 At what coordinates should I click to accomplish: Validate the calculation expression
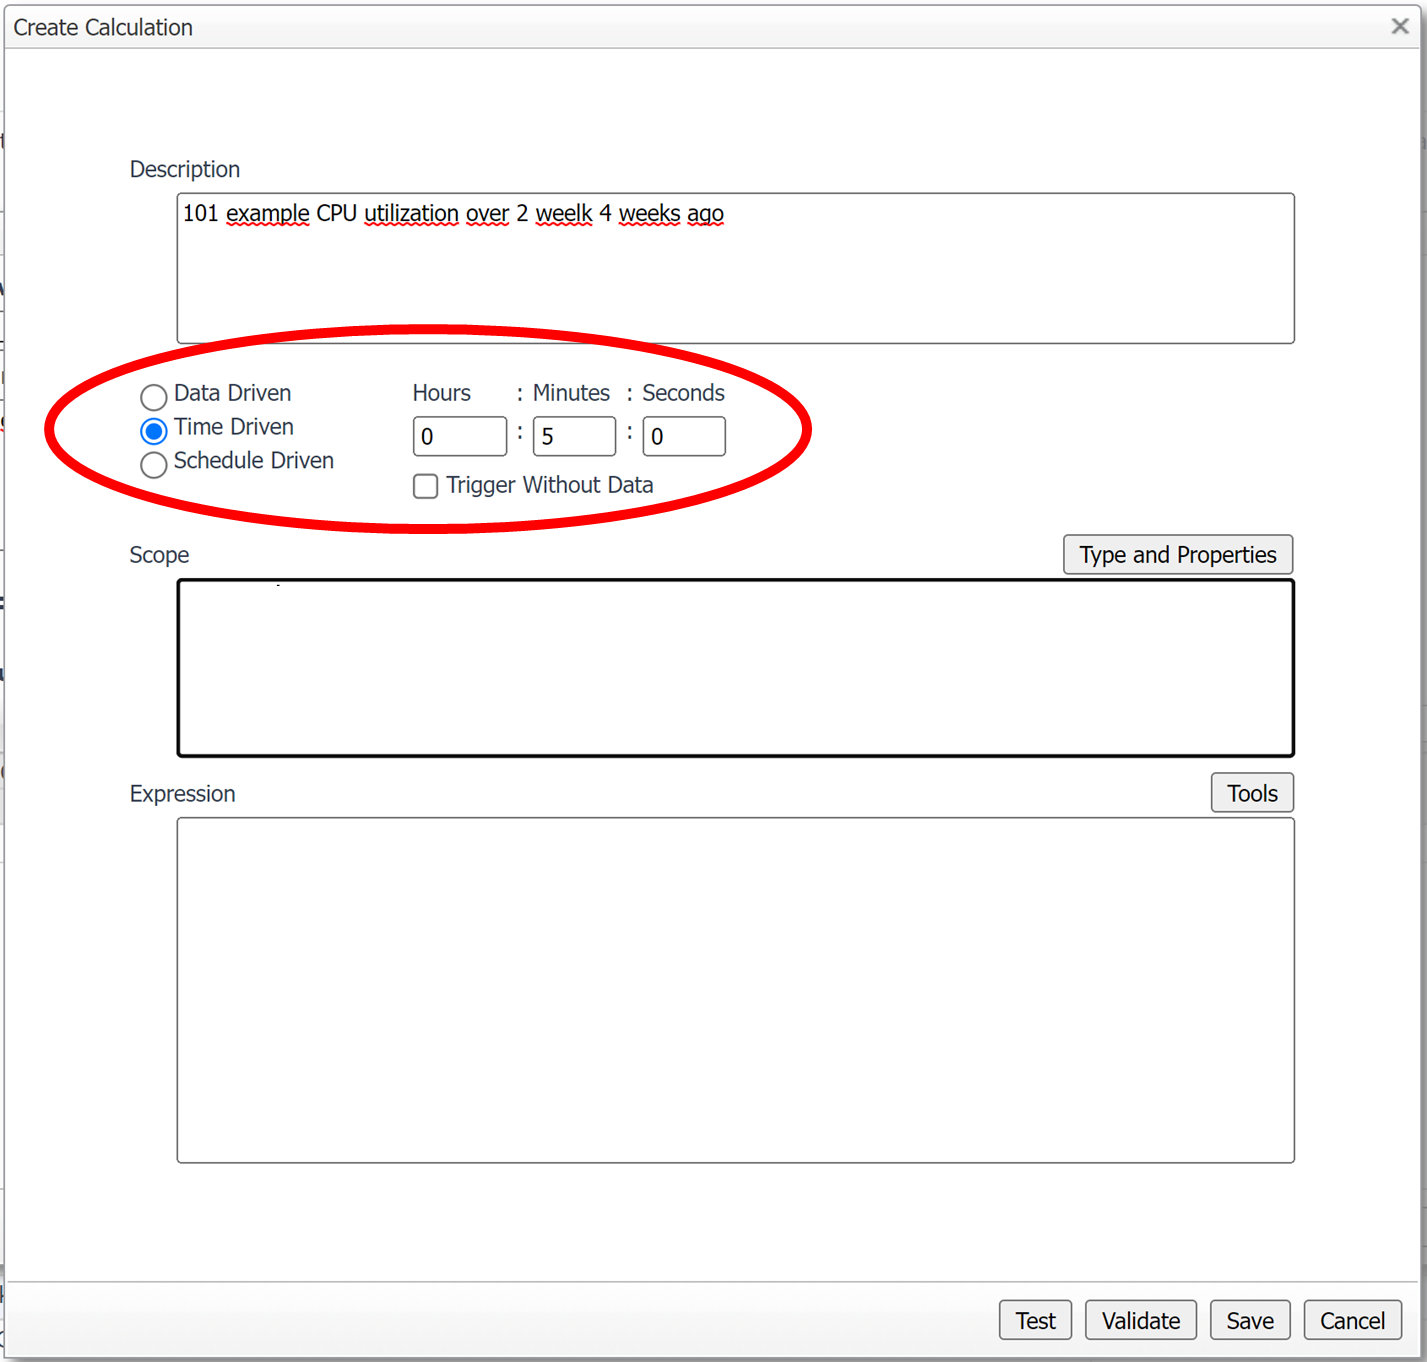[x=1140, y=1320]
